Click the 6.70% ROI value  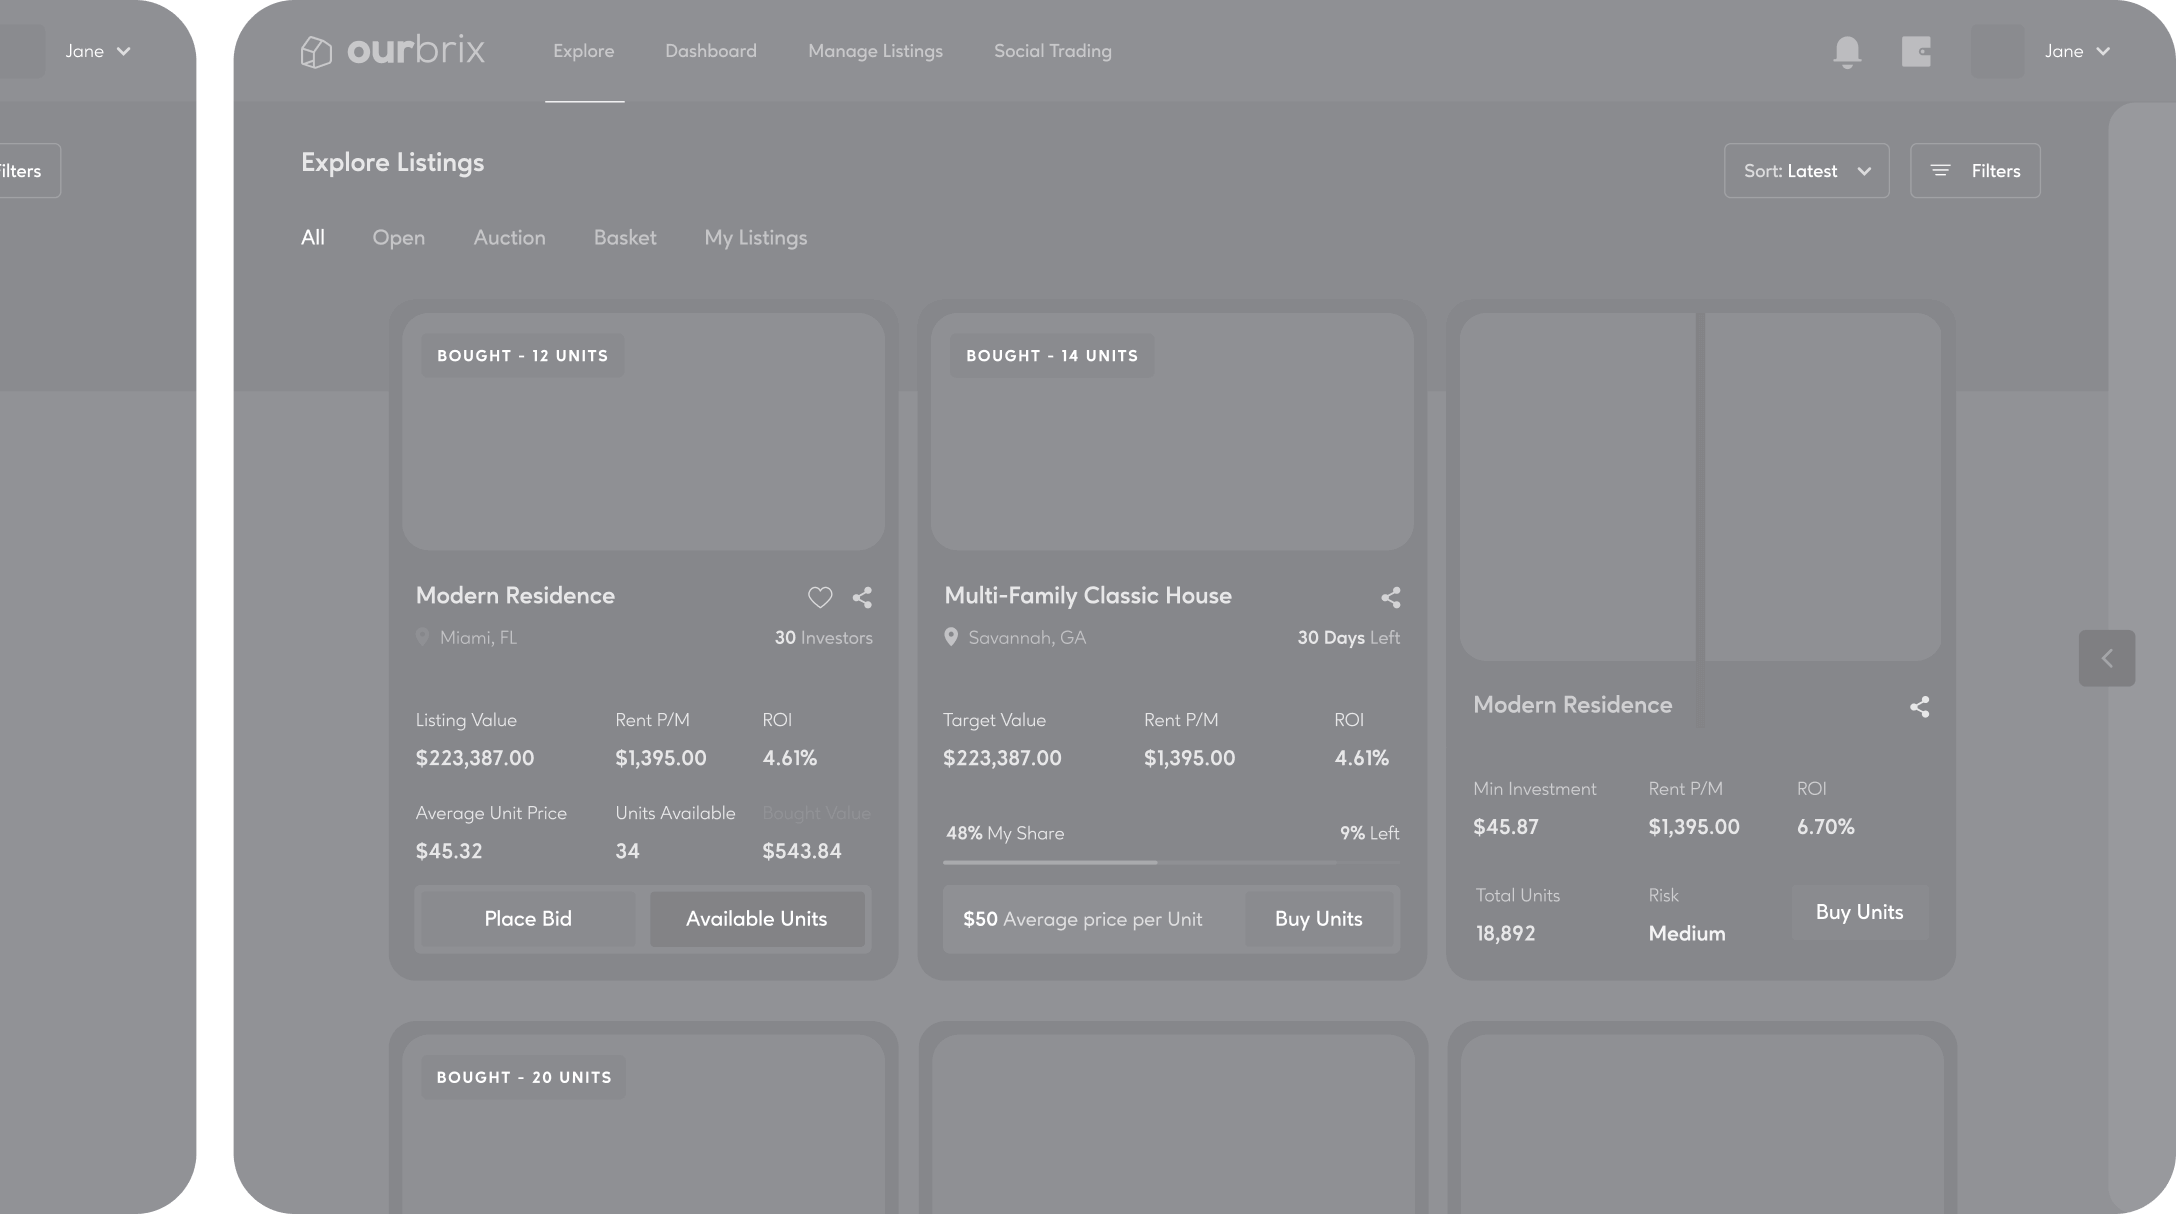1826,827
